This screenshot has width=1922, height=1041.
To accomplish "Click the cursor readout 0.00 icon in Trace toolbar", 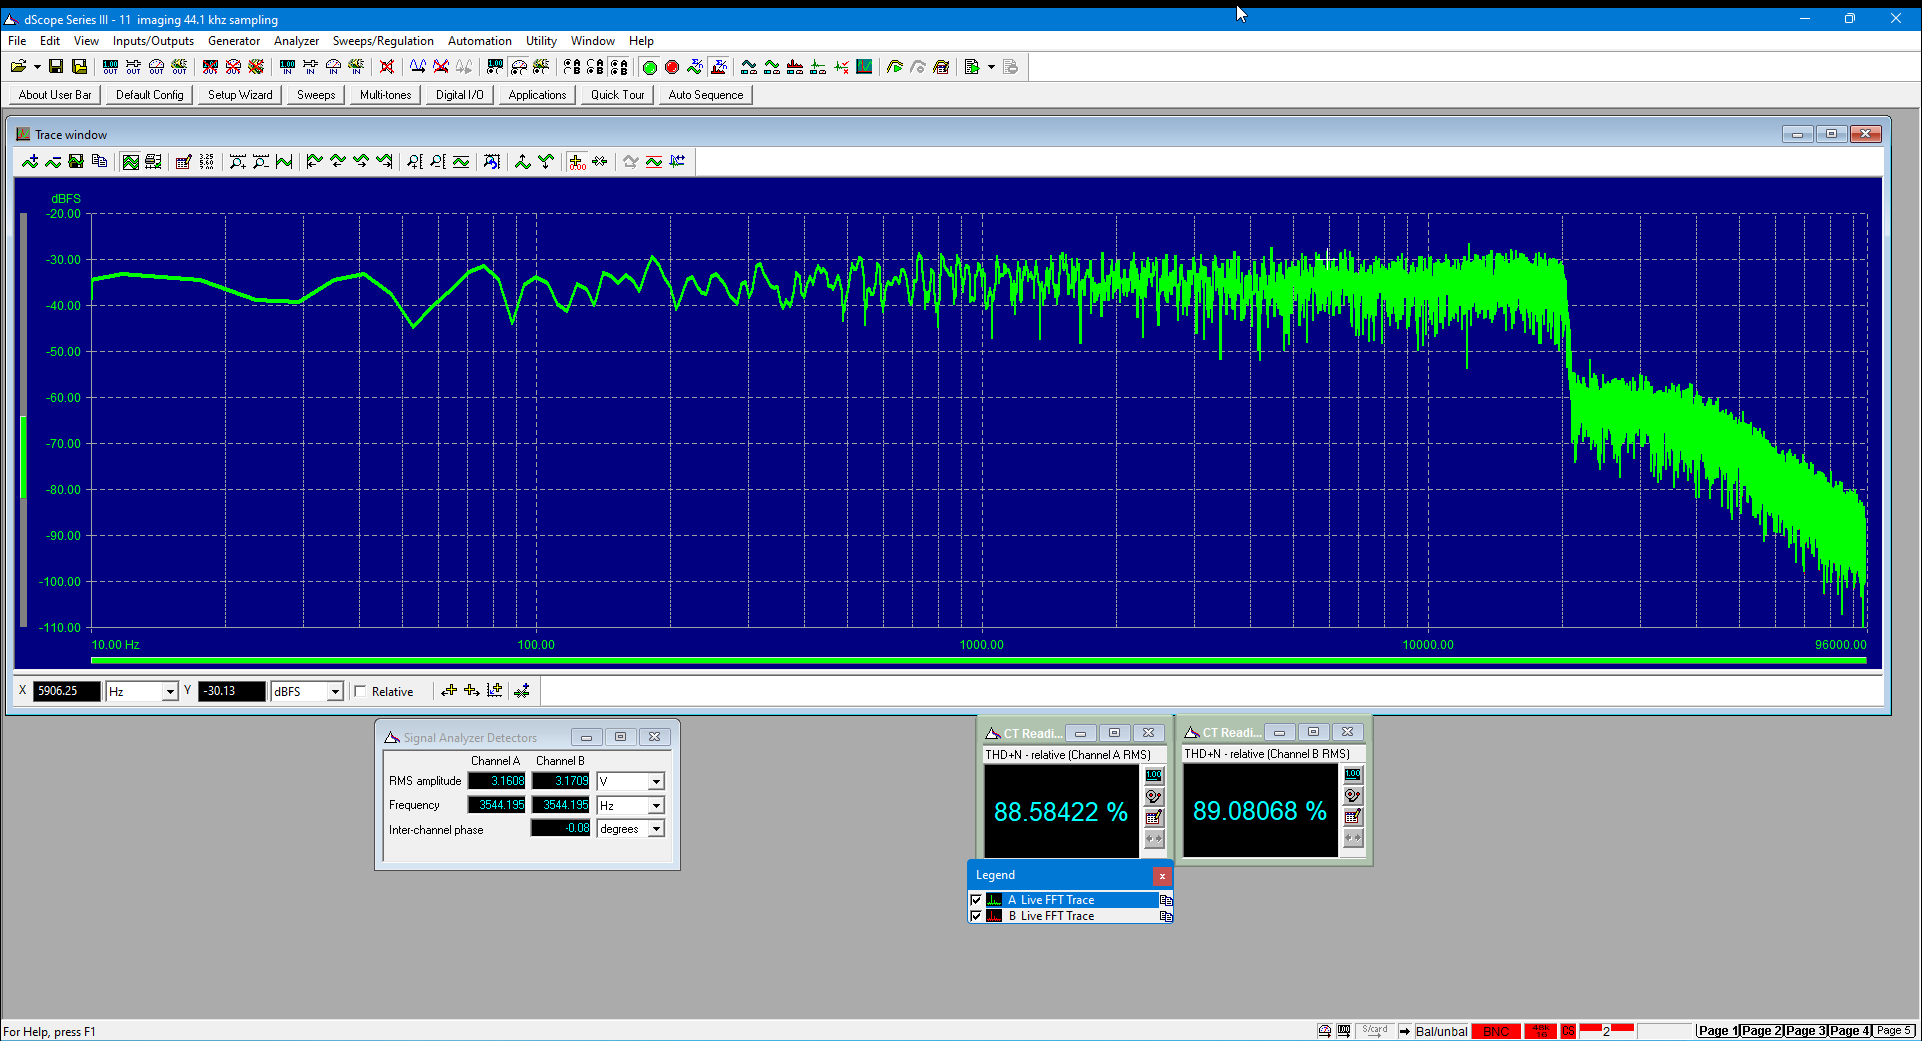I will pos(577,162).
